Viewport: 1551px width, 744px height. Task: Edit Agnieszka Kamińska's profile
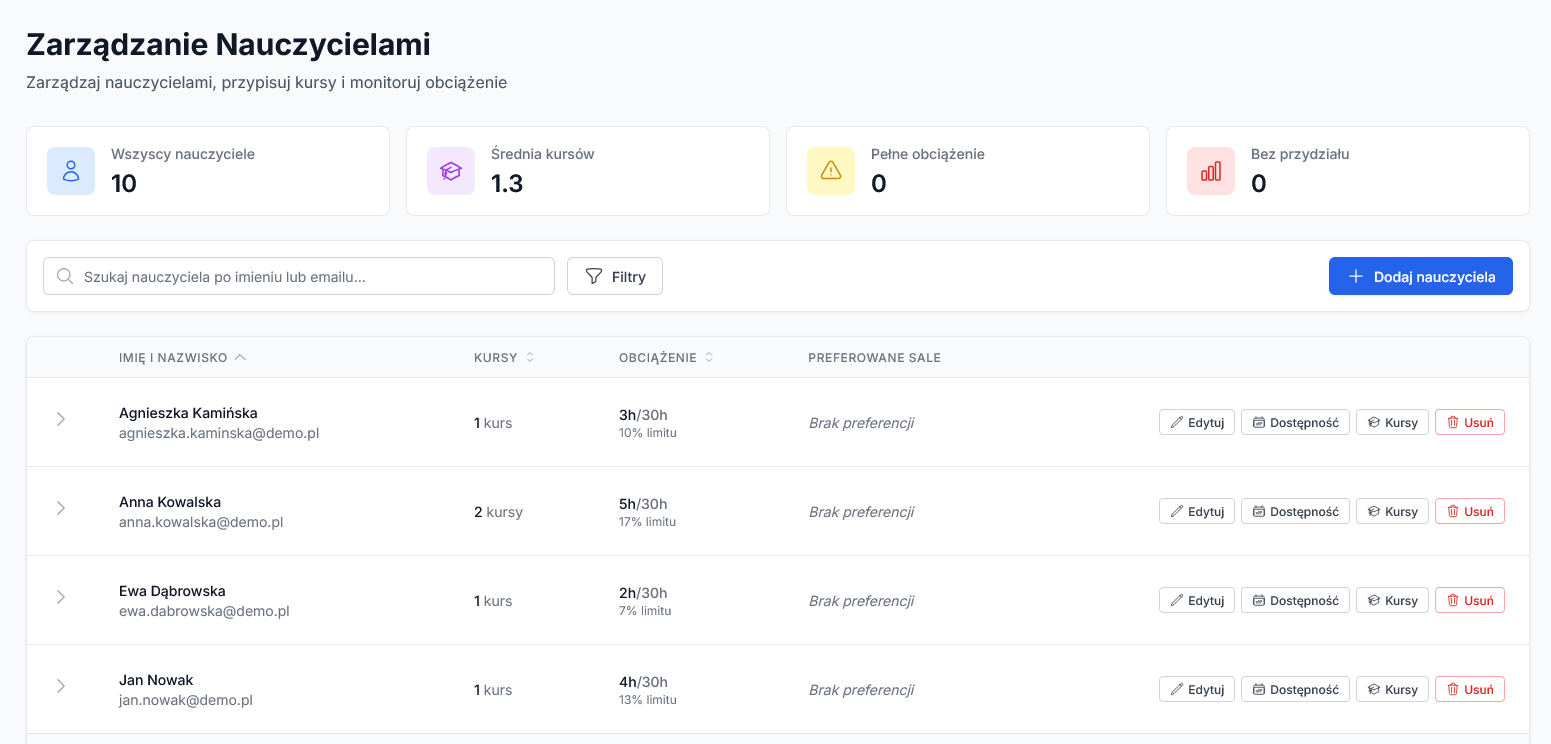click(x=1197, y=422)
